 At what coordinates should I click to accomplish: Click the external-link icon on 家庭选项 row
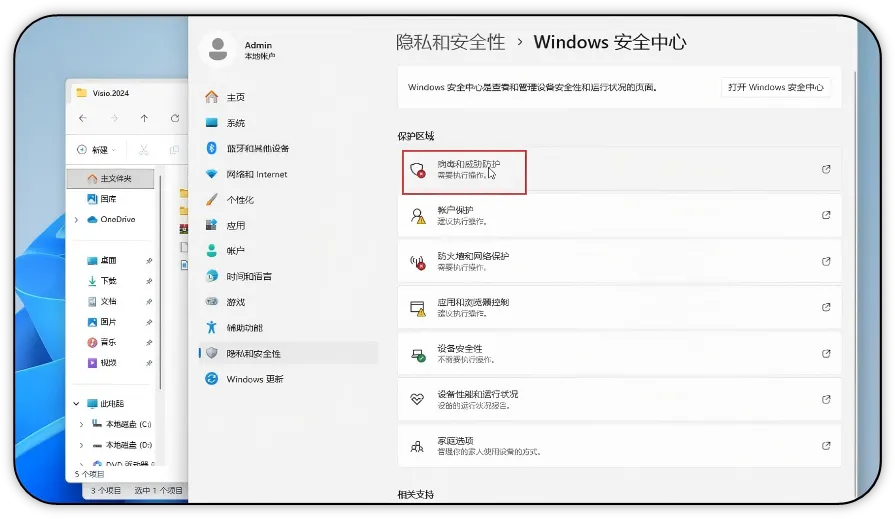click(826, 446)
